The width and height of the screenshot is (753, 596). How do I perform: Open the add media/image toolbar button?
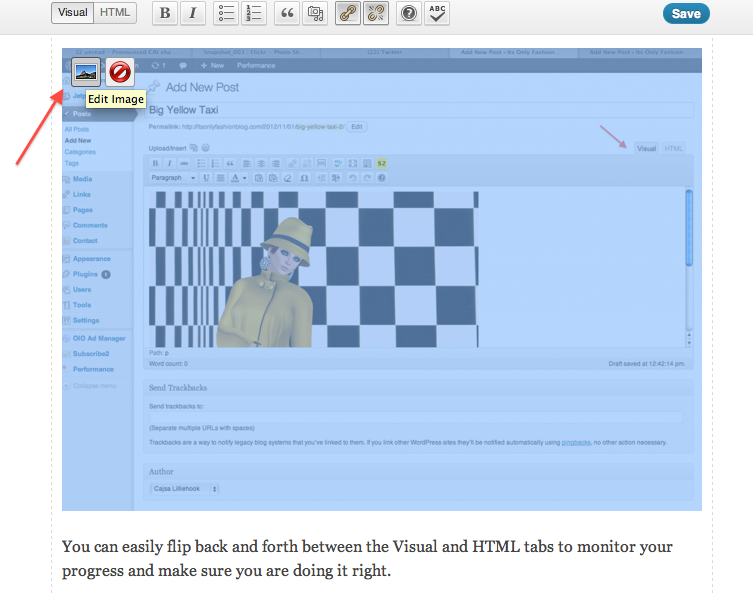point(315,14)
